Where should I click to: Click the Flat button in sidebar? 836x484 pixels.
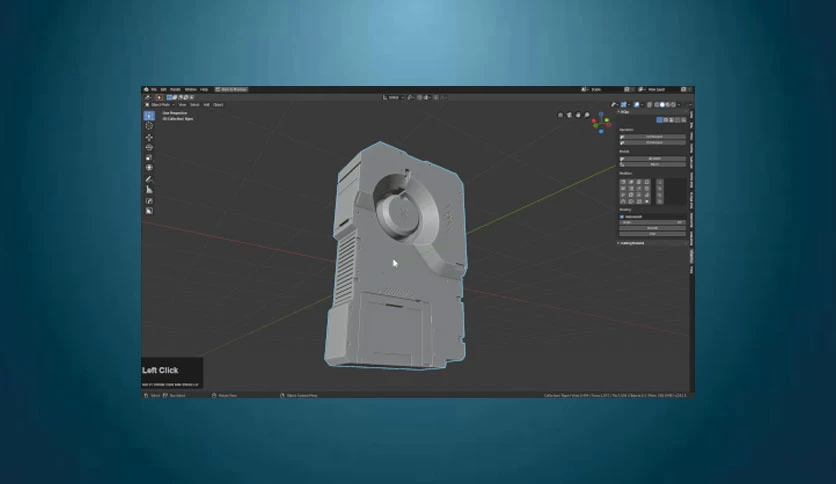[653, 234]
